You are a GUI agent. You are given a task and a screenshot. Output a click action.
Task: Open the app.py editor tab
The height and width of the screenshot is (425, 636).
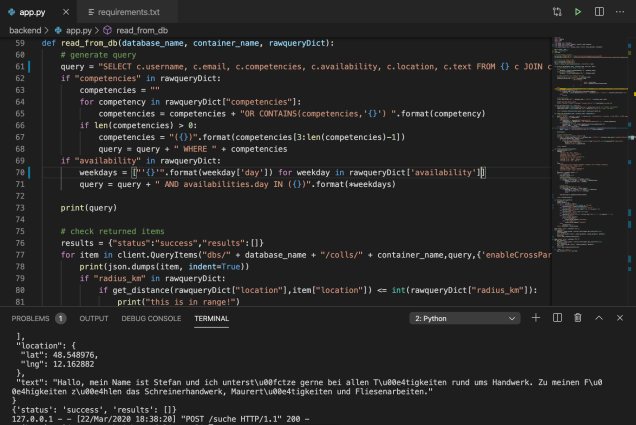pos(32,12)
